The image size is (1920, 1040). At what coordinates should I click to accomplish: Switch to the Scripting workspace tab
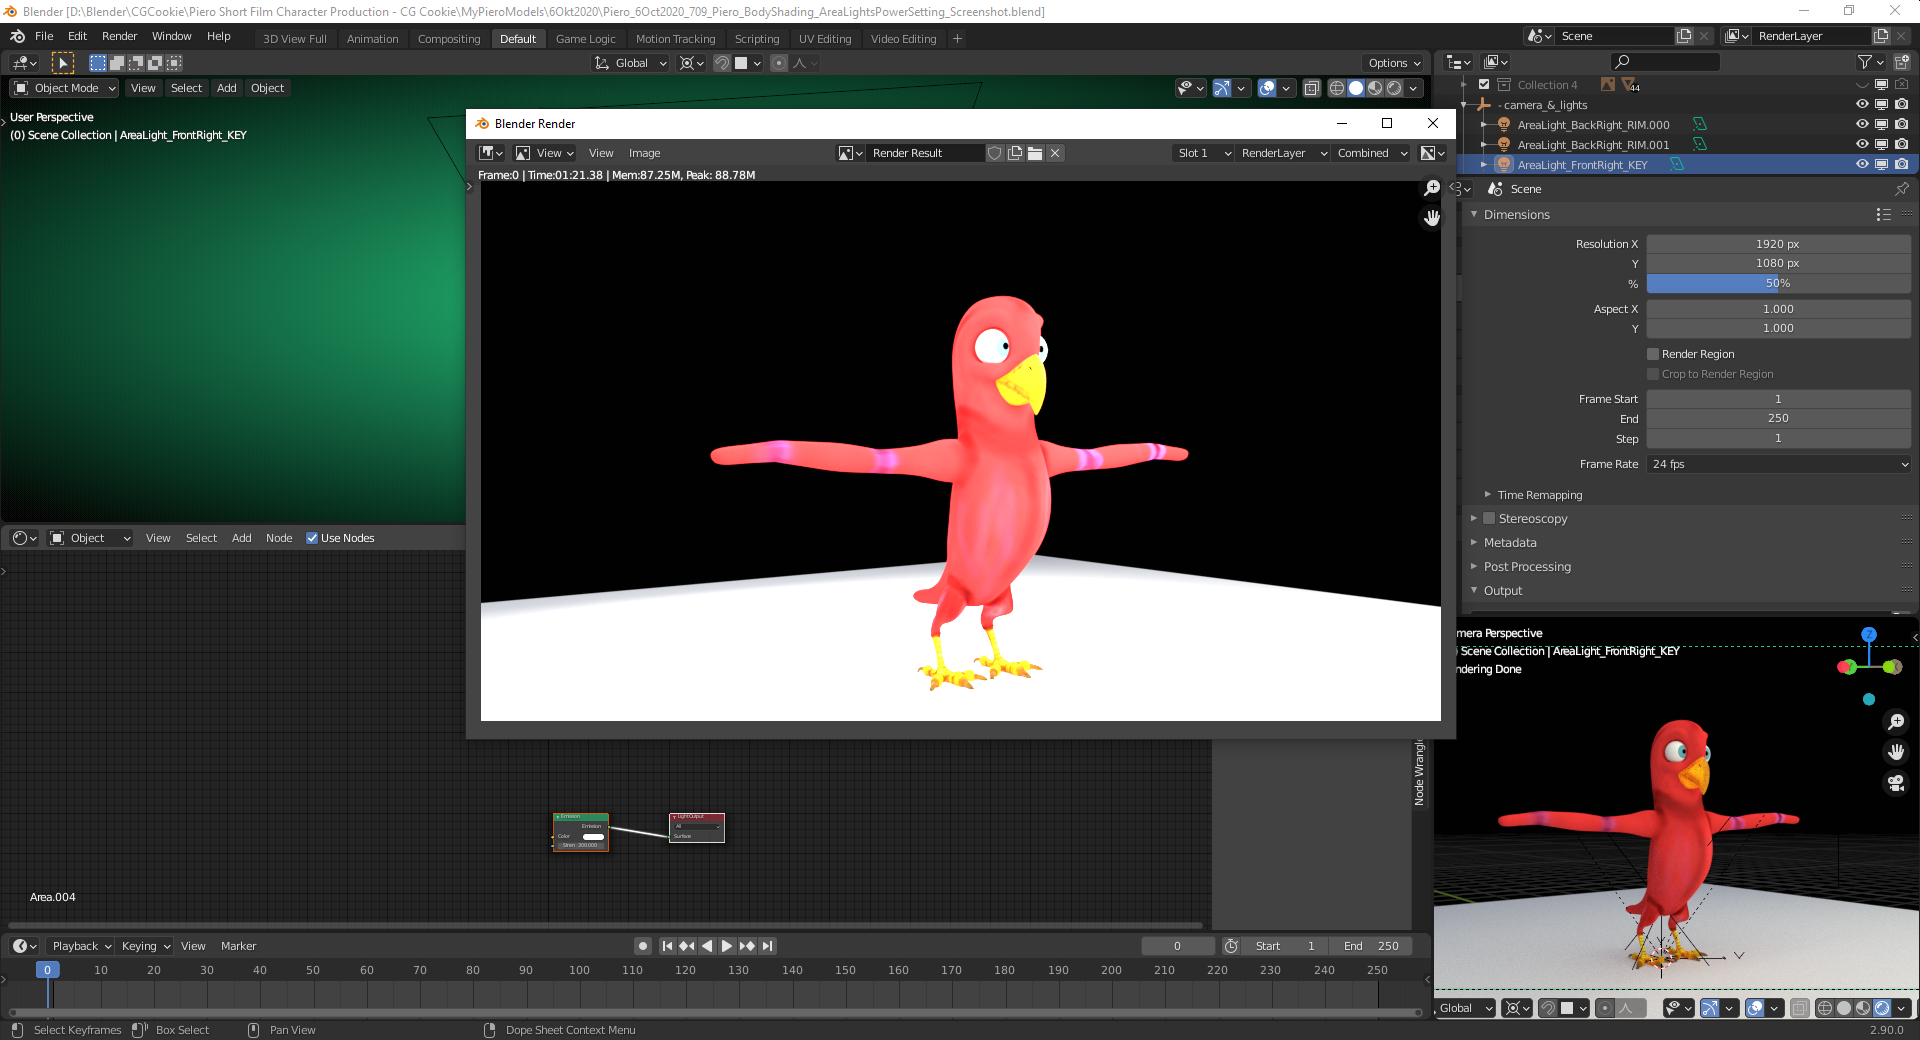click(757, 39)
